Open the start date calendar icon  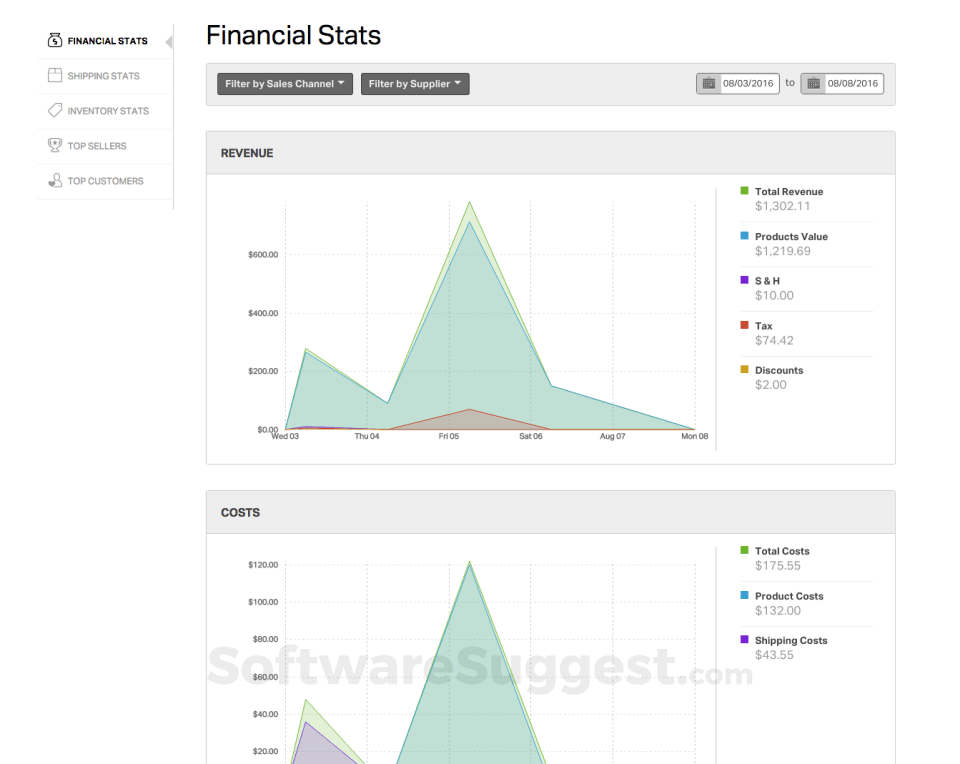pyautogui.click(x=709, y=83)
